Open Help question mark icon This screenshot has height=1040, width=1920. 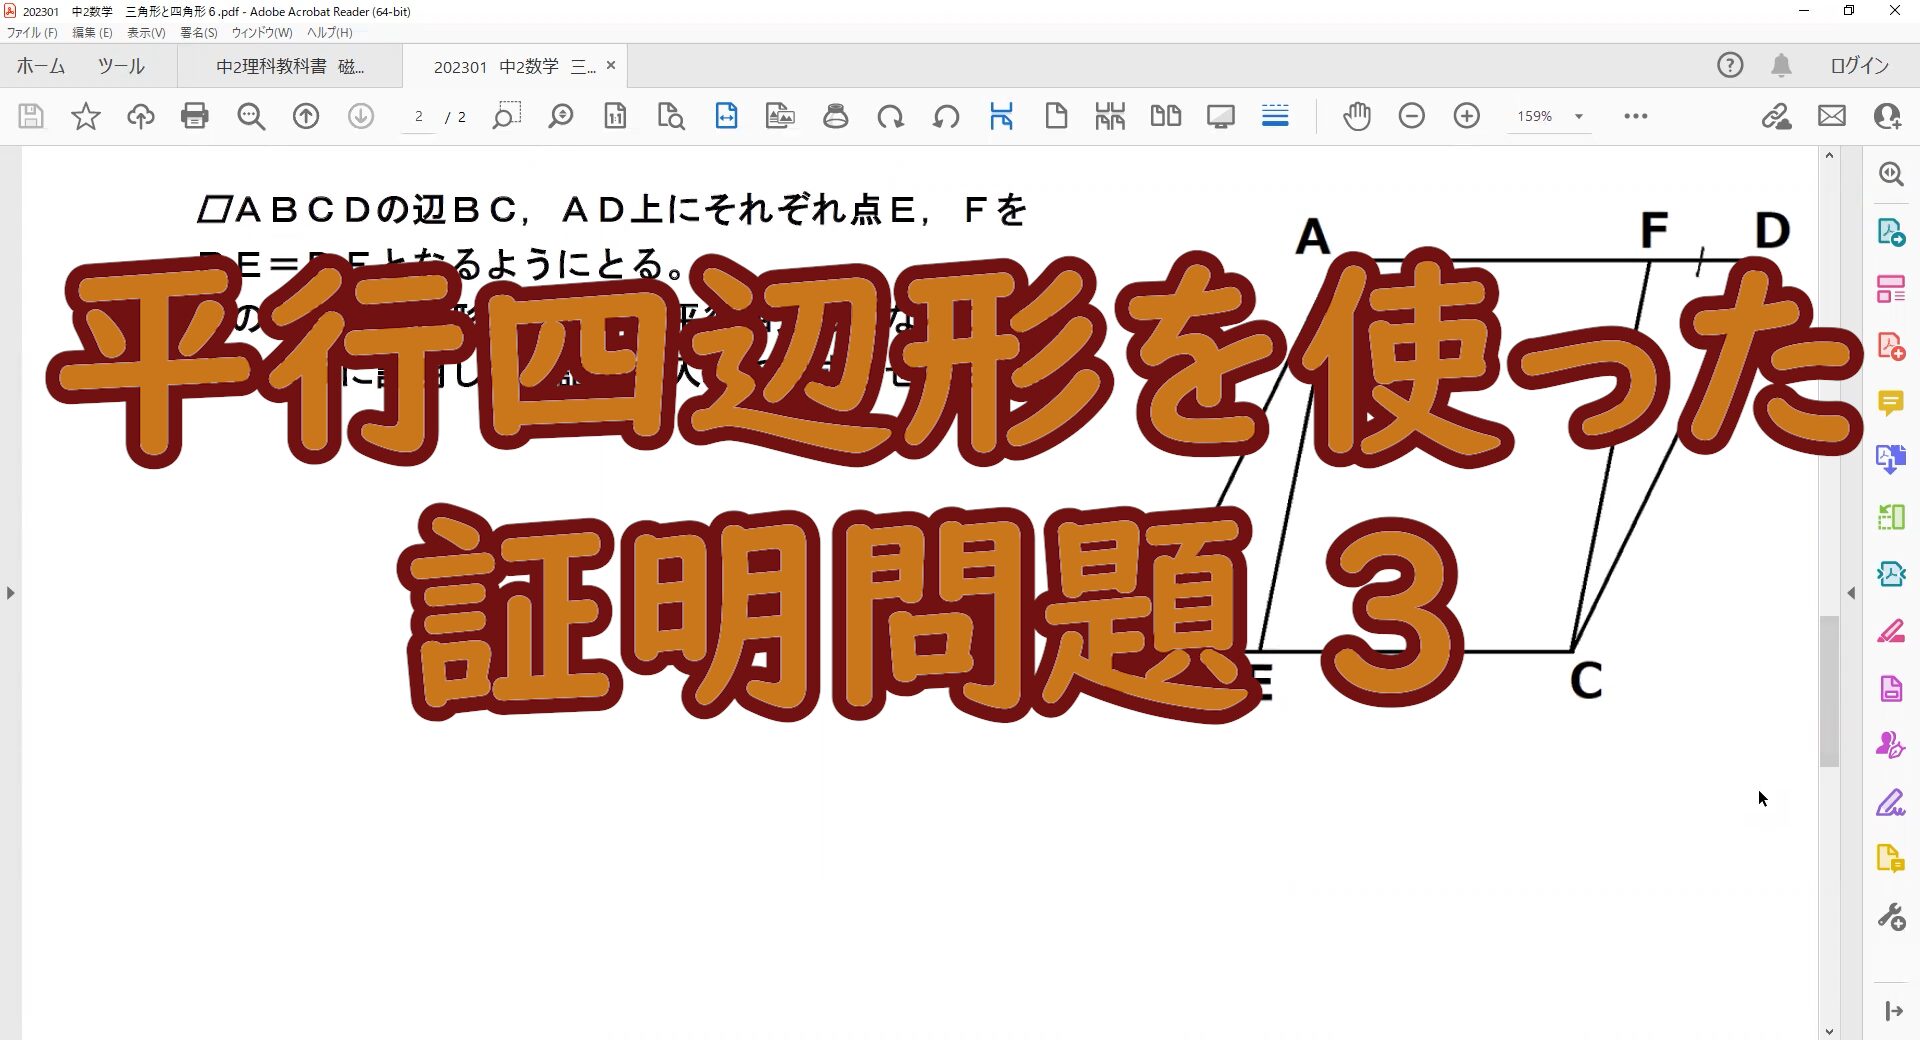[x=1730, y=65]
